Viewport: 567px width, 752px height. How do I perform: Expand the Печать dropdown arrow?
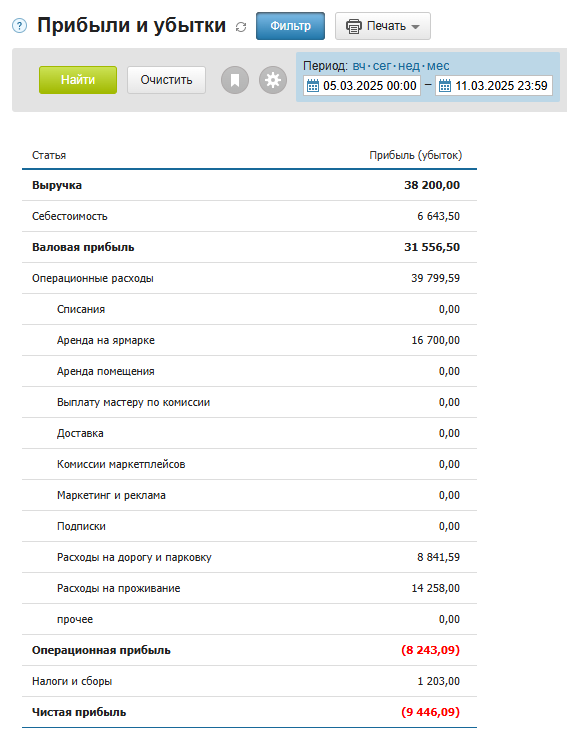pyautogui.click(x=415, y=27)
